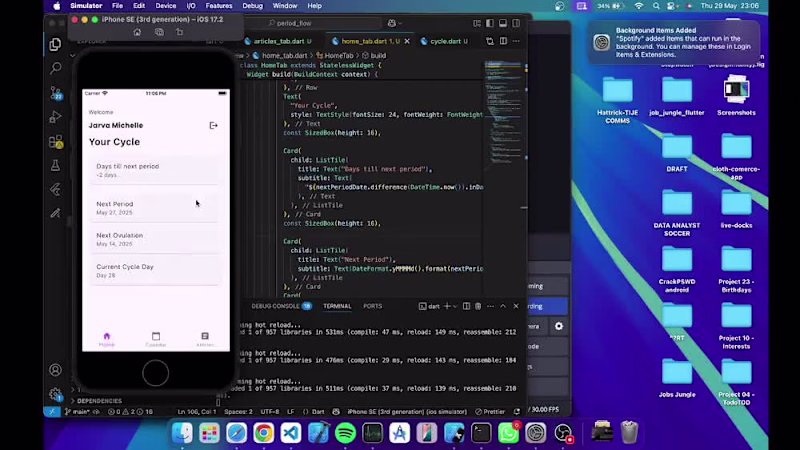Screen dimensions: 800x450
Task: Open the Debug menu in menu bar
Action: pyautogui.click(x=253, y=6)
